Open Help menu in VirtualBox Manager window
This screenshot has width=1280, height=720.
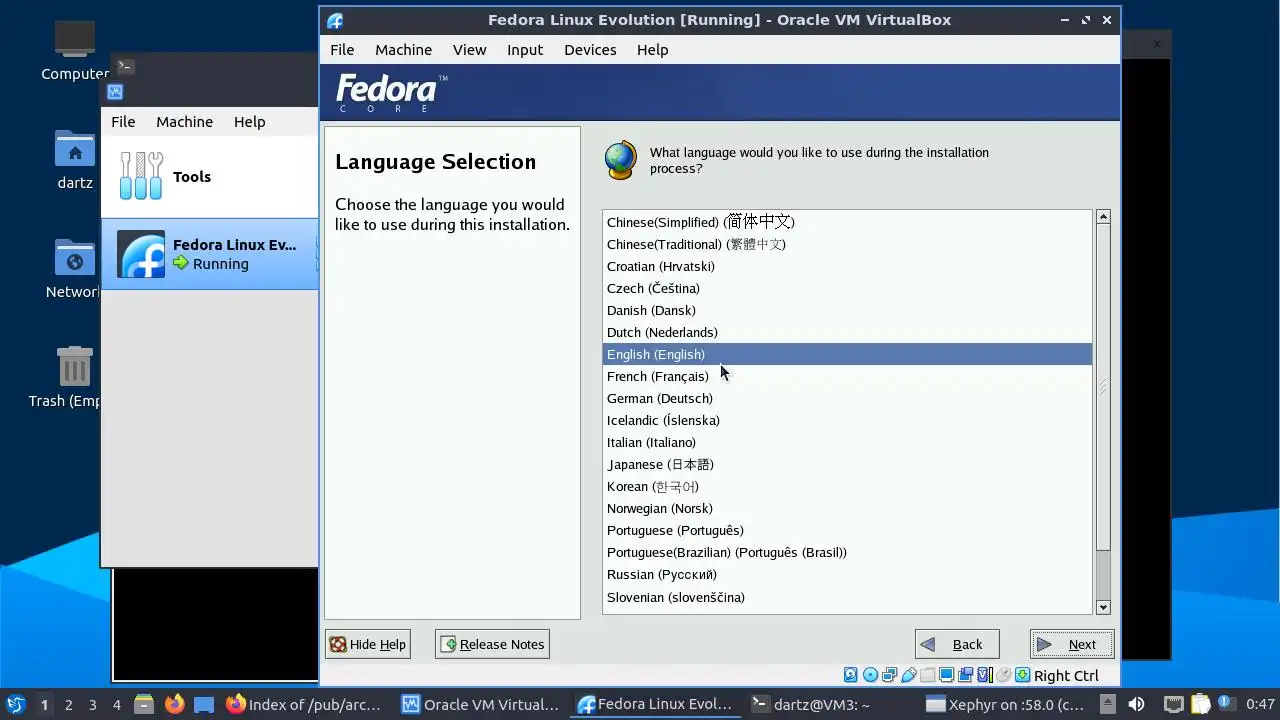point(249,121)
